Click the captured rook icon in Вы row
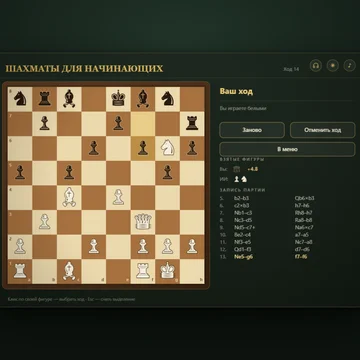 tap(237, 169)
